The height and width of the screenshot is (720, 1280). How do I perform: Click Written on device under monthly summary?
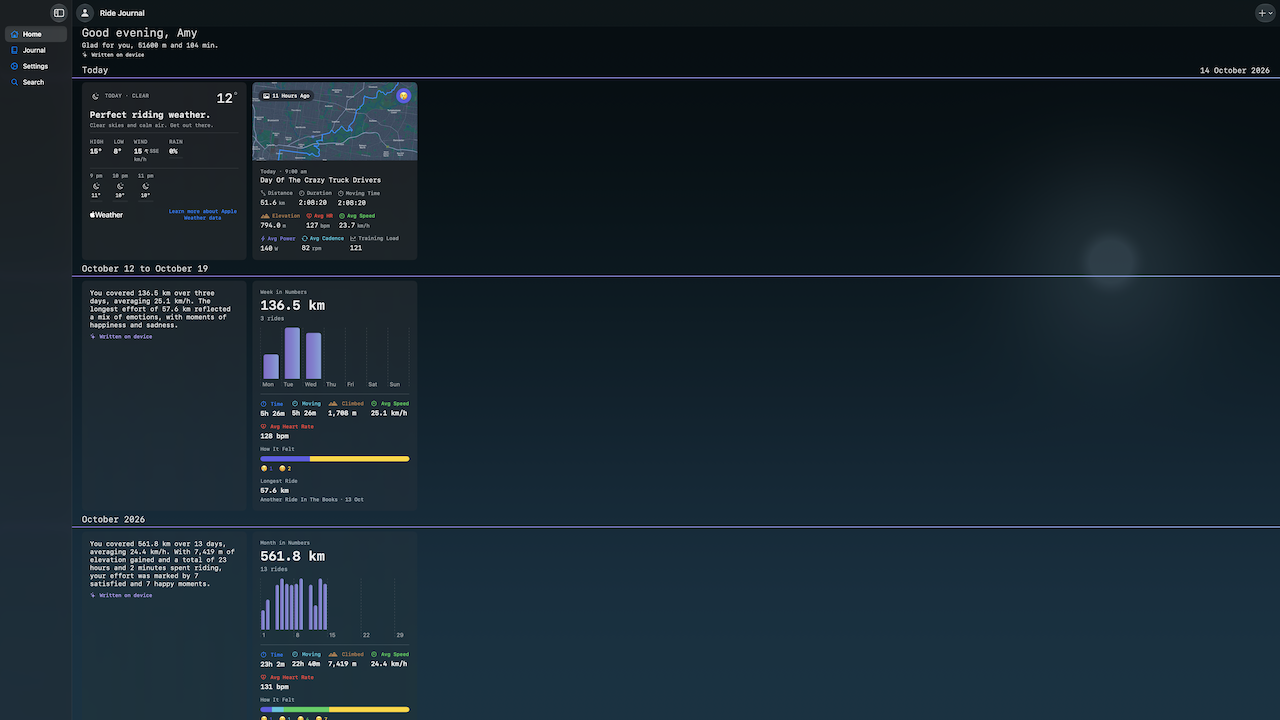tap(121, 595)
